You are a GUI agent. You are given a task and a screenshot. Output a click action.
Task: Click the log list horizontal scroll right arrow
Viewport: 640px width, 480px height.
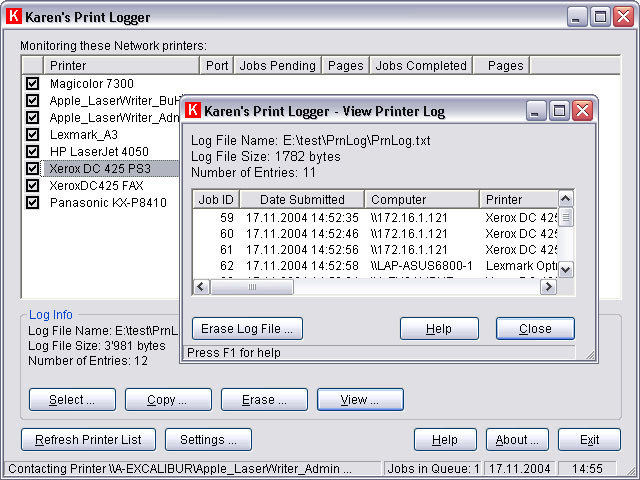click(548, 287)
